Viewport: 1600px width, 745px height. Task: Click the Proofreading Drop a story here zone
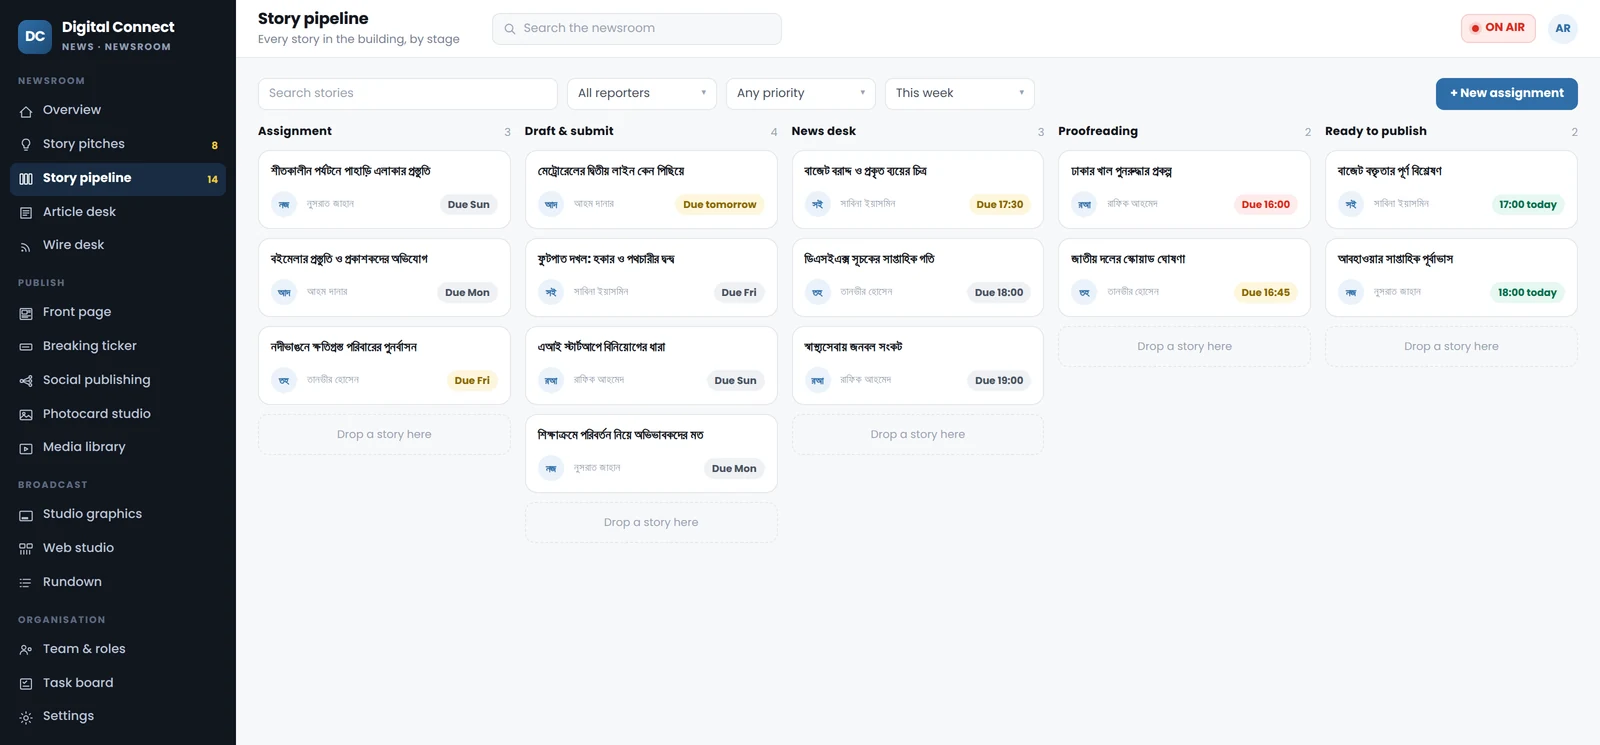click(x=1184, y=346)
